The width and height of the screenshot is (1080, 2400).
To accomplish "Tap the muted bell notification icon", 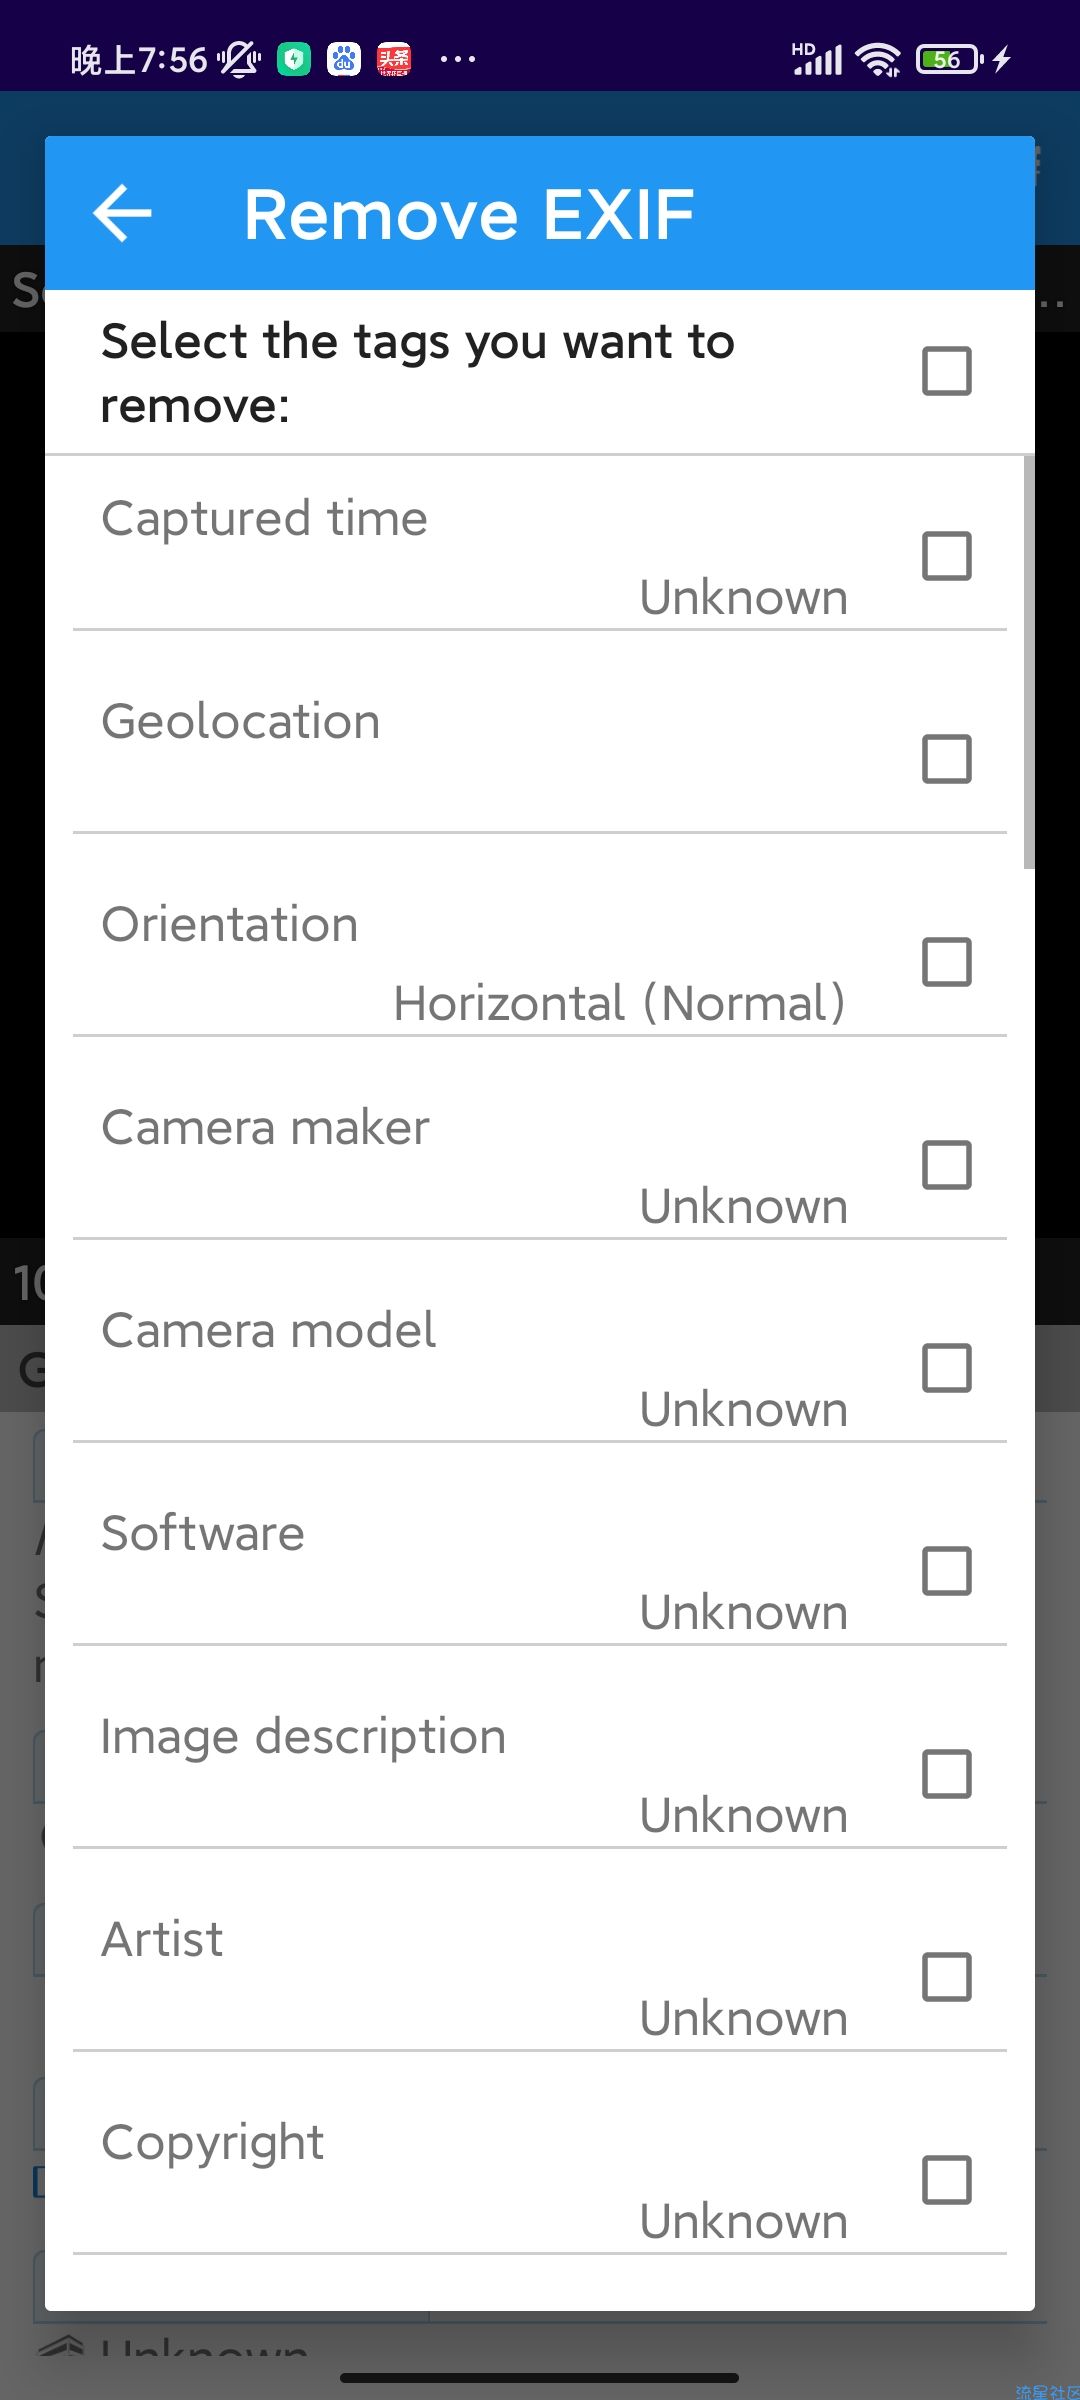I will point(239,60).
